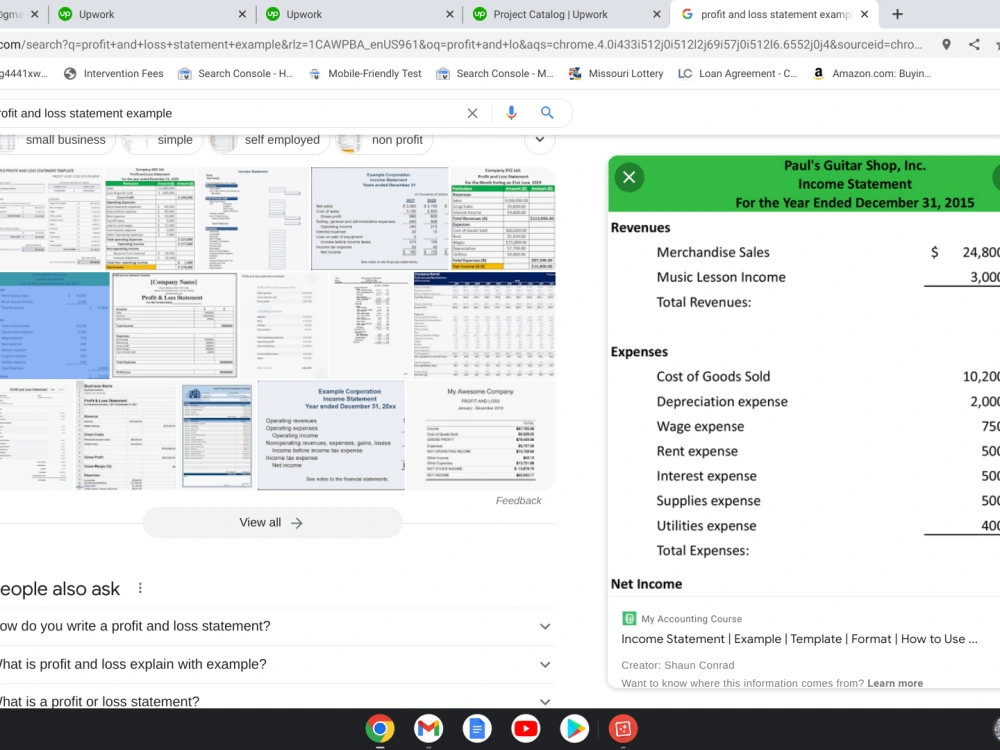Close the first Upwork tab
The image size is (1000, 750).
click(x=242, y=14)
